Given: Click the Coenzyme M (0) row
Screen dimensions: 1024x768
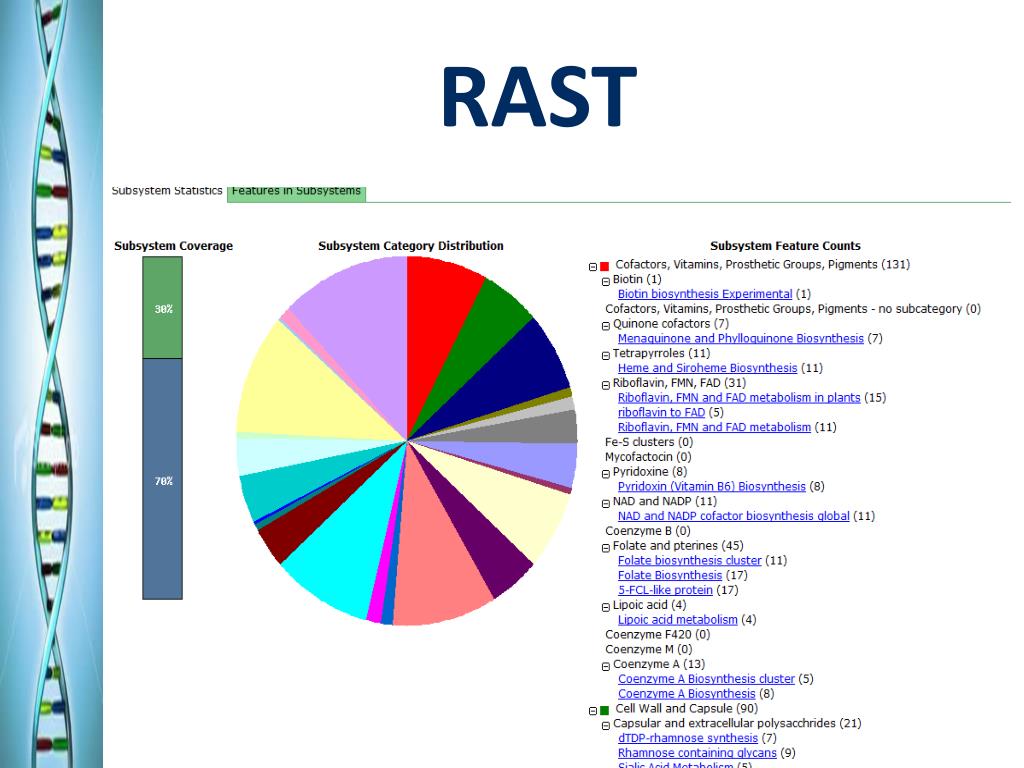Looking at the screenshot, I should tap(648, 649).
